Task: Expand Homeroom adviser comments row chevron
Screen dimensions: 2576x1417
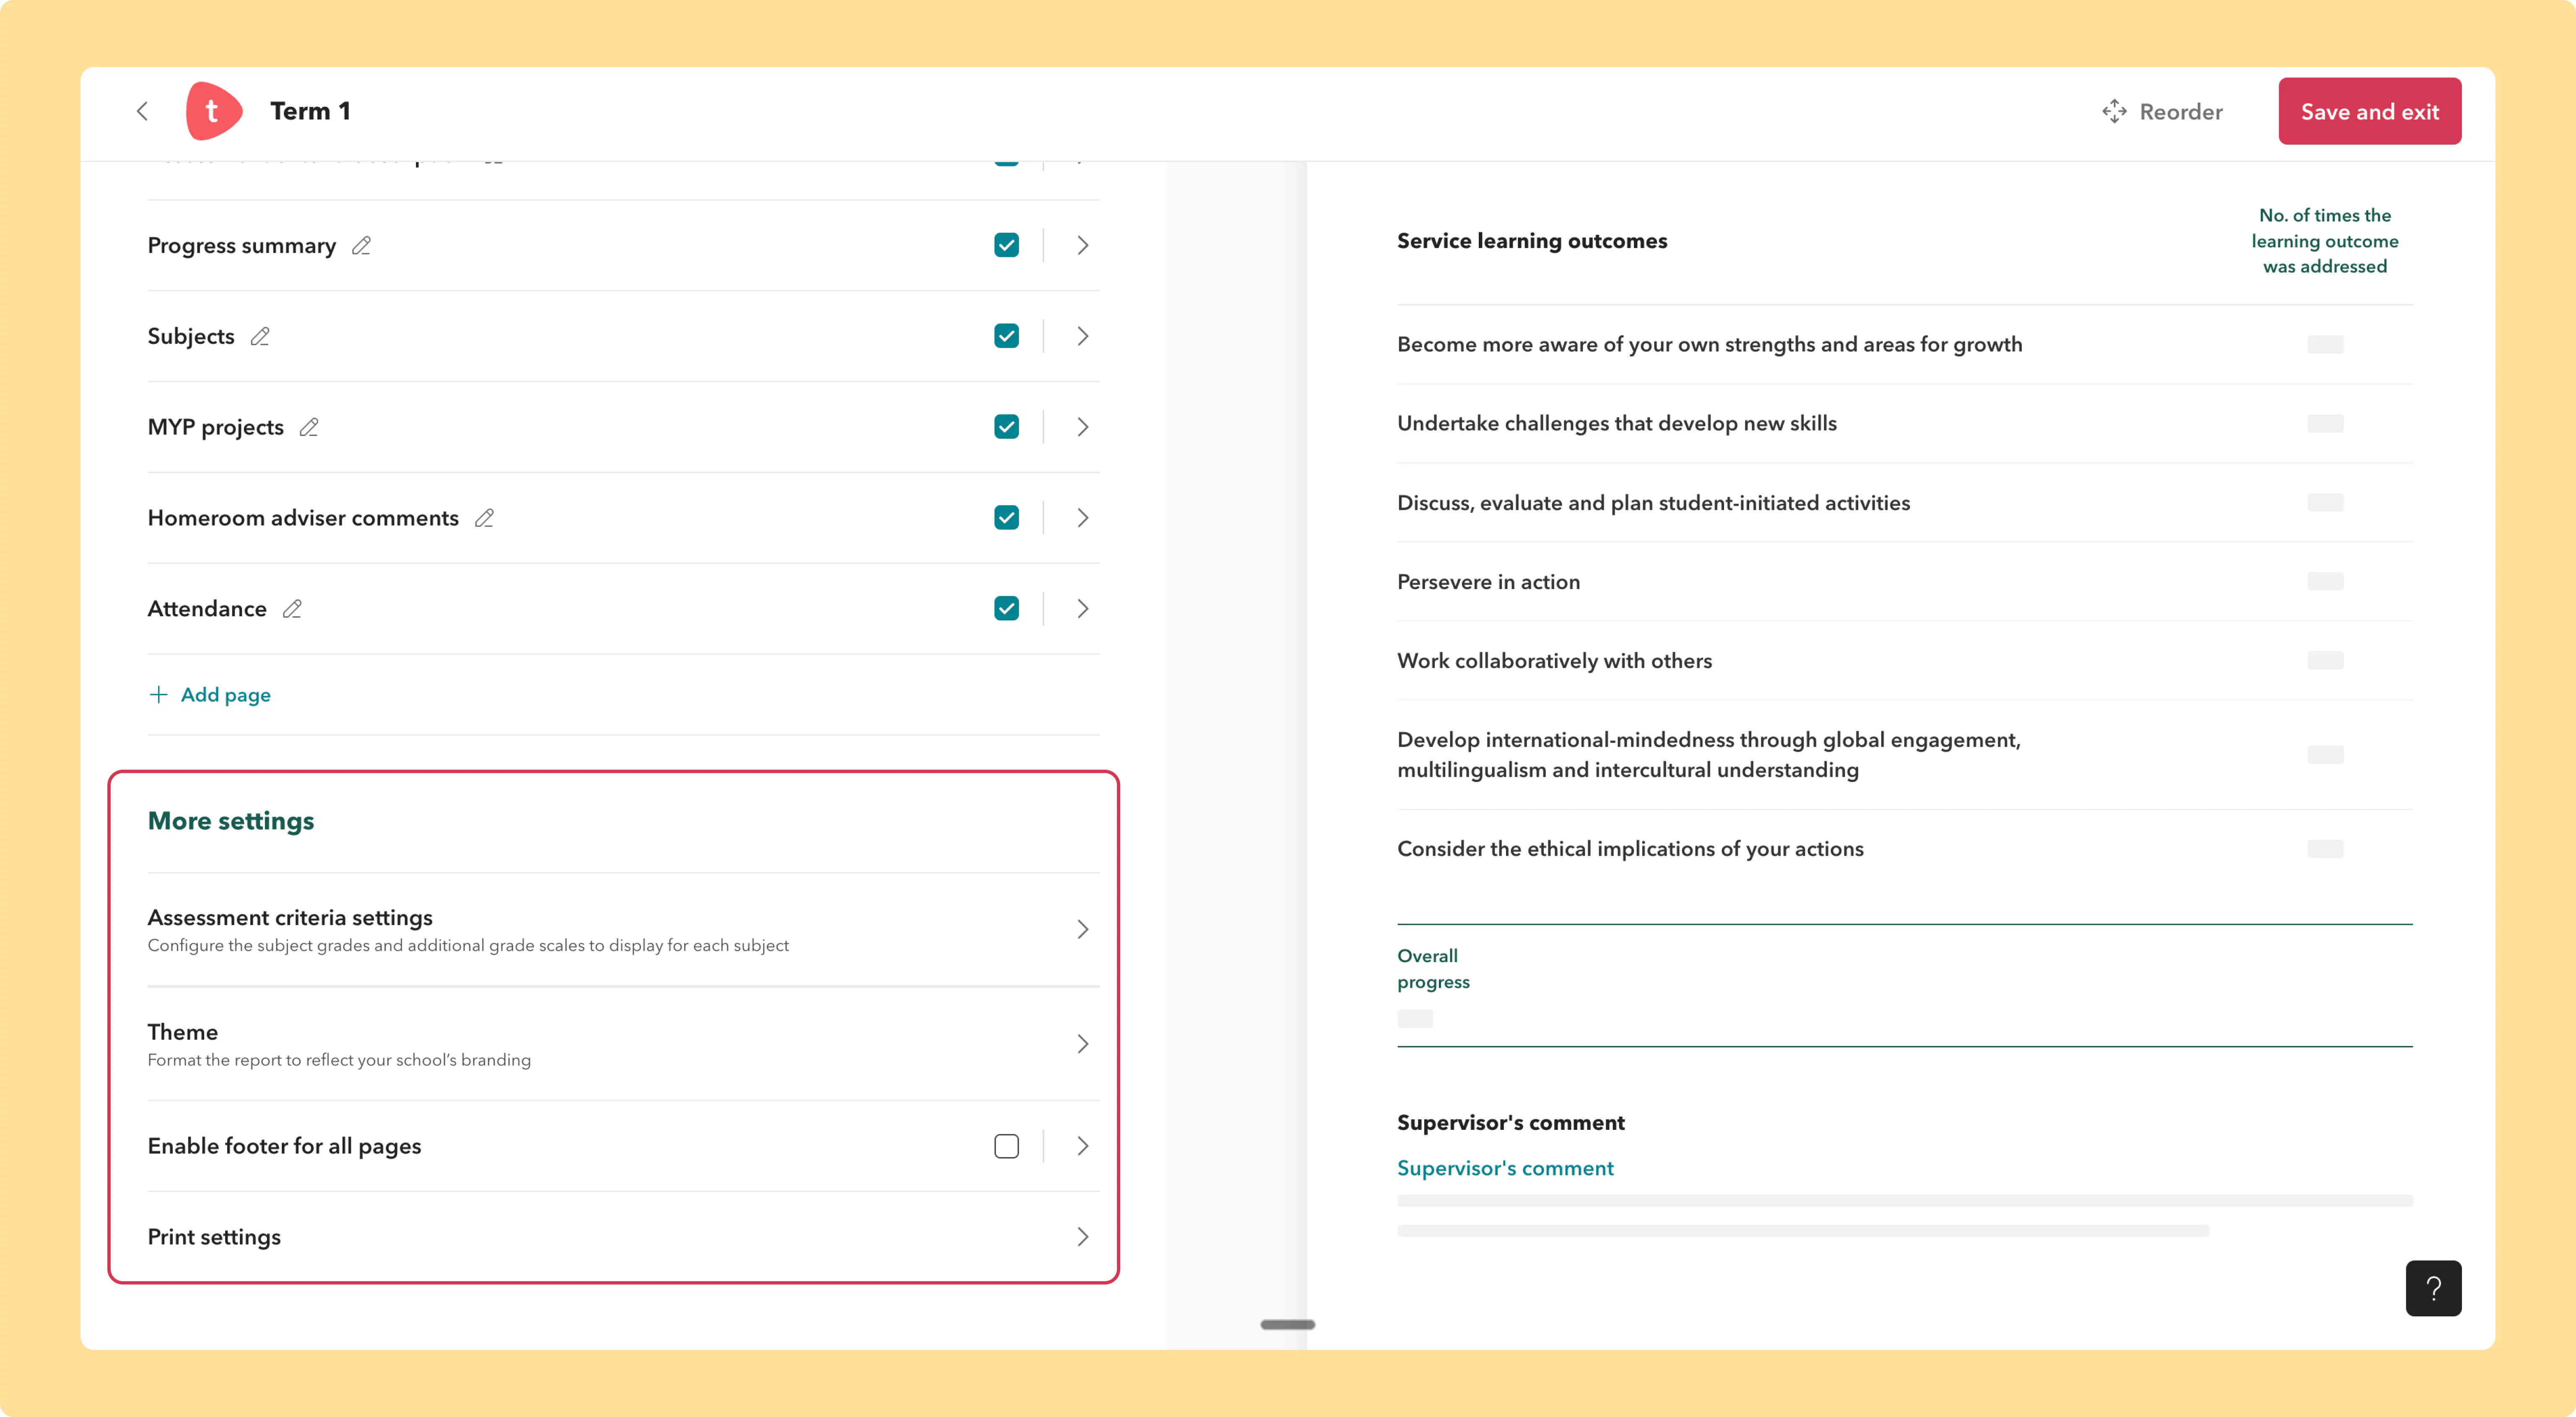Action: point(1083,518)
